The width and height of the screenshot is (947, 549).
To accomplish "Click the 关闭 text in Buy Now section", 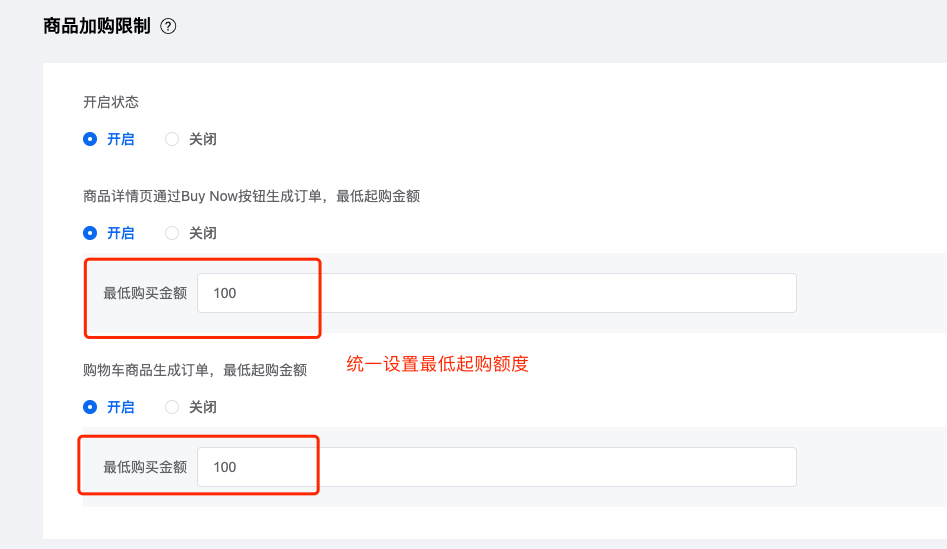I will pos(203,233).
